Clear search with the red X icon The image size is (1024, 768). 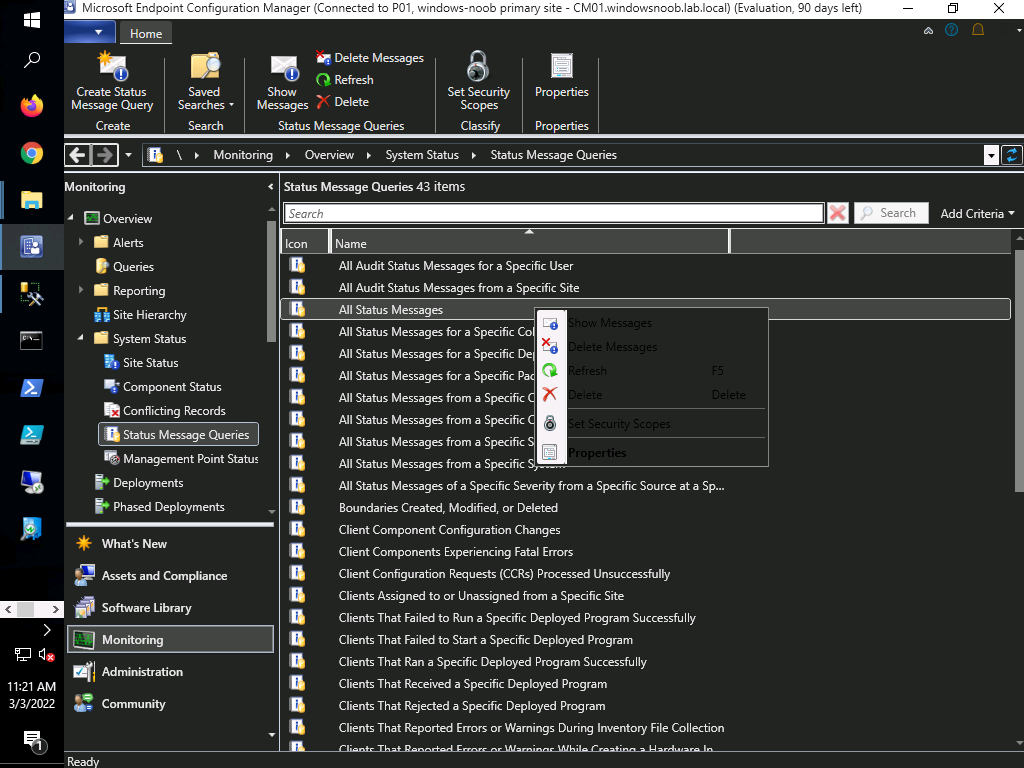tap(837, 213)
